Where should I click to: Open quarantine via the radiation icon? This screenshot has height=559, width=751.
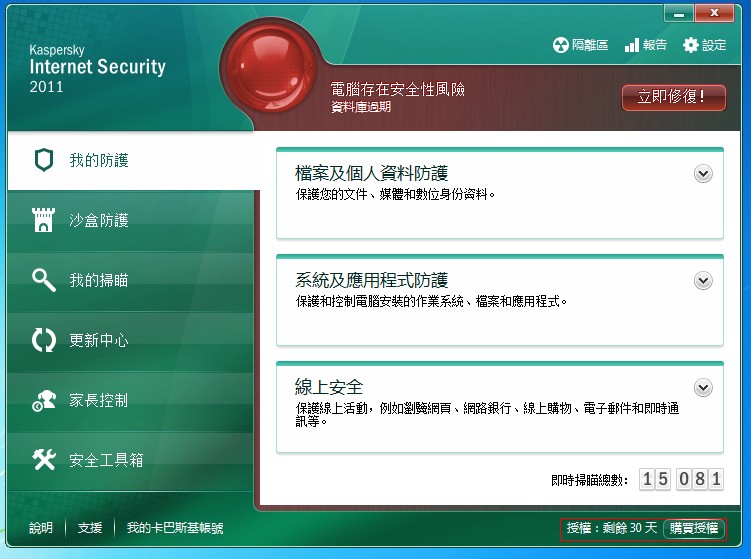pos(560,45)
